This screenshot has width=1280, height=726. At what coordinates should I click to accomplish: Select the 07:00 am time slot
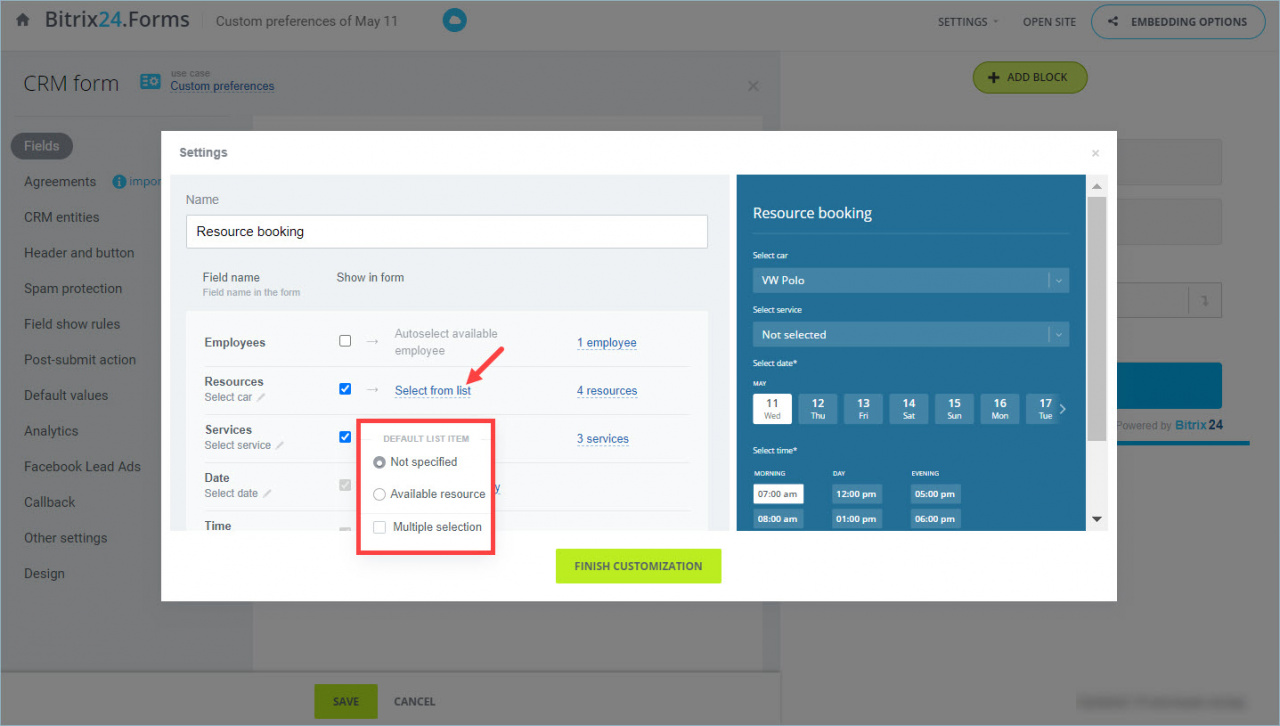pos(778,494)
